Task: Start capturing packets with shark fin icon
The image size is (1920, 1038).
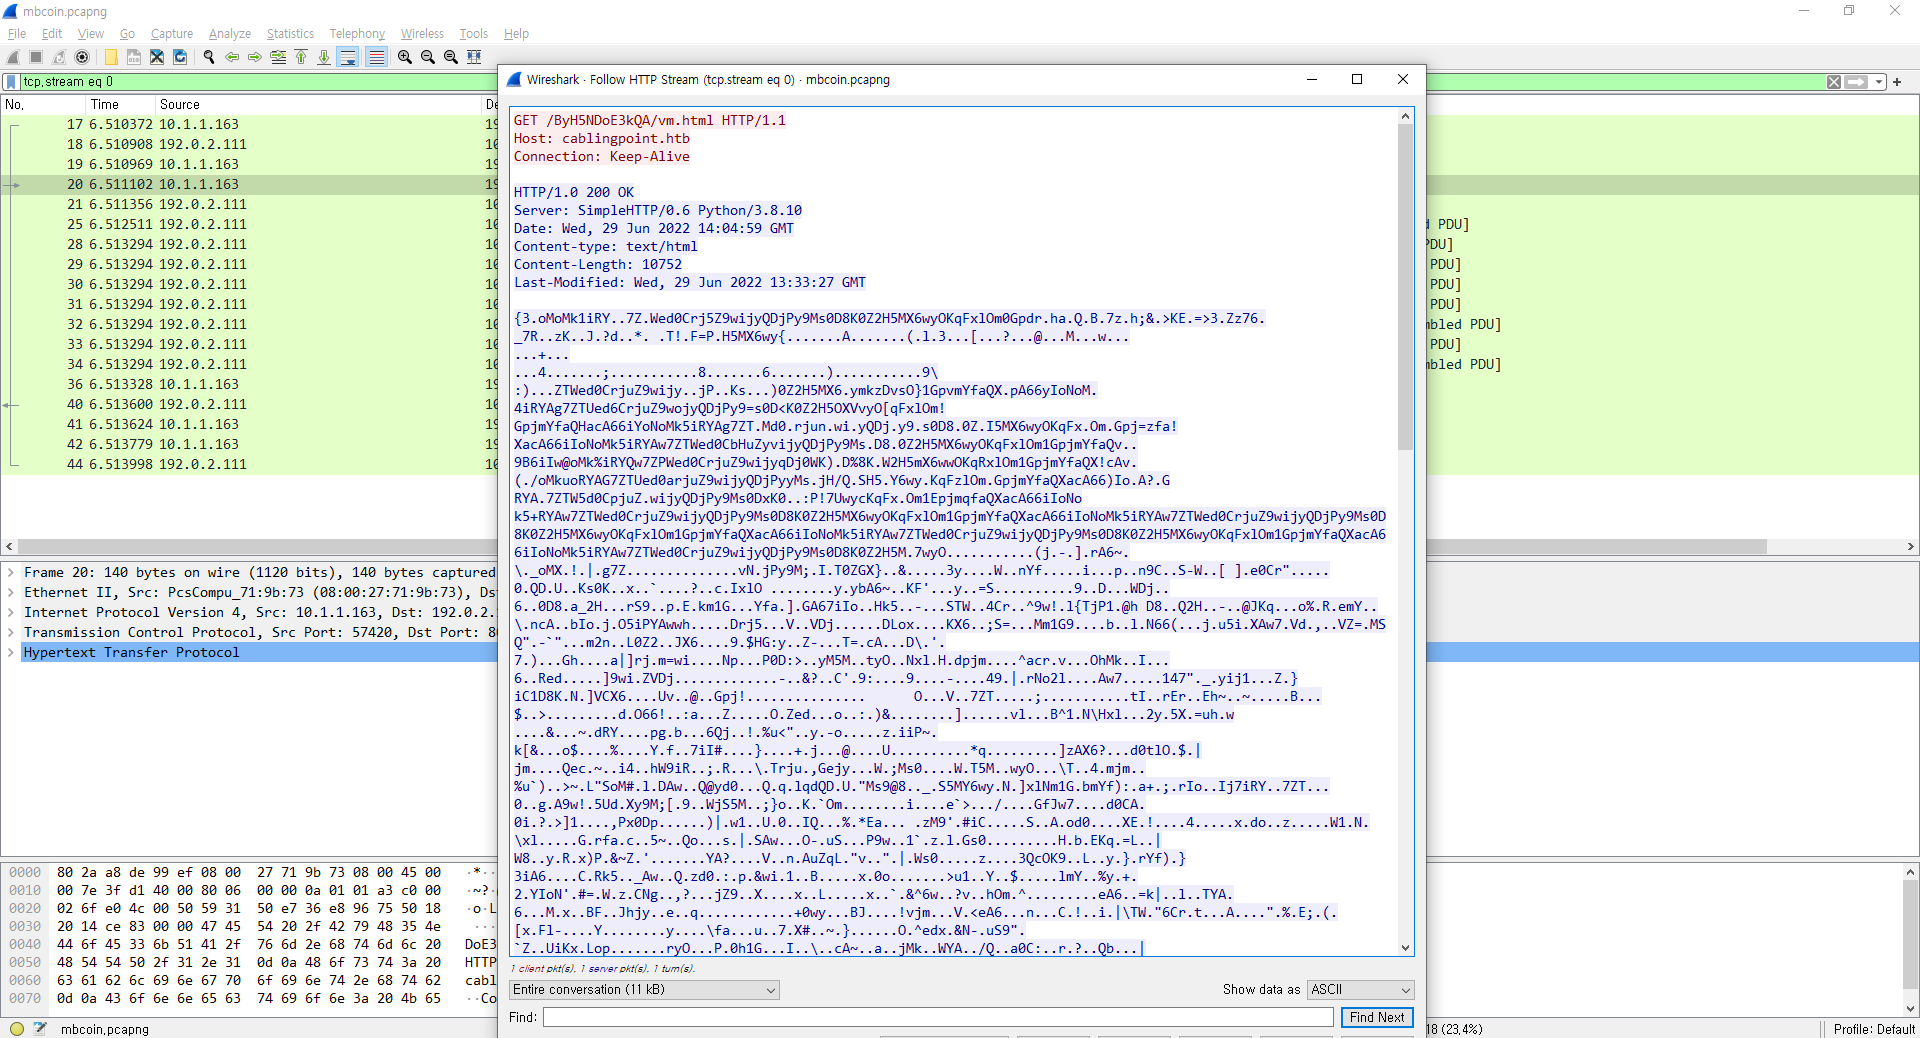Action: pyautogui.click(x=13, y=57)
